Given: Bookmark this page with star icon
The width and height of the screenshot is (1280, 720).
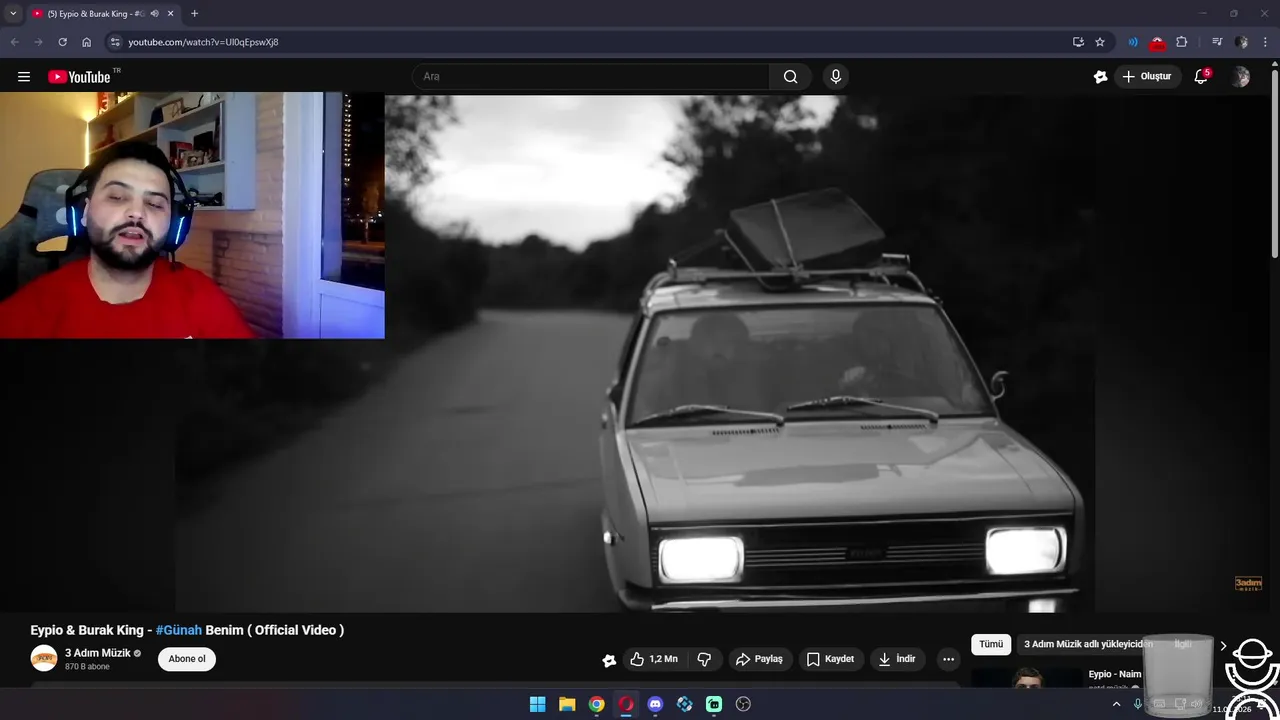Looking at the screenshot, I should click(x=1100, y=42).
